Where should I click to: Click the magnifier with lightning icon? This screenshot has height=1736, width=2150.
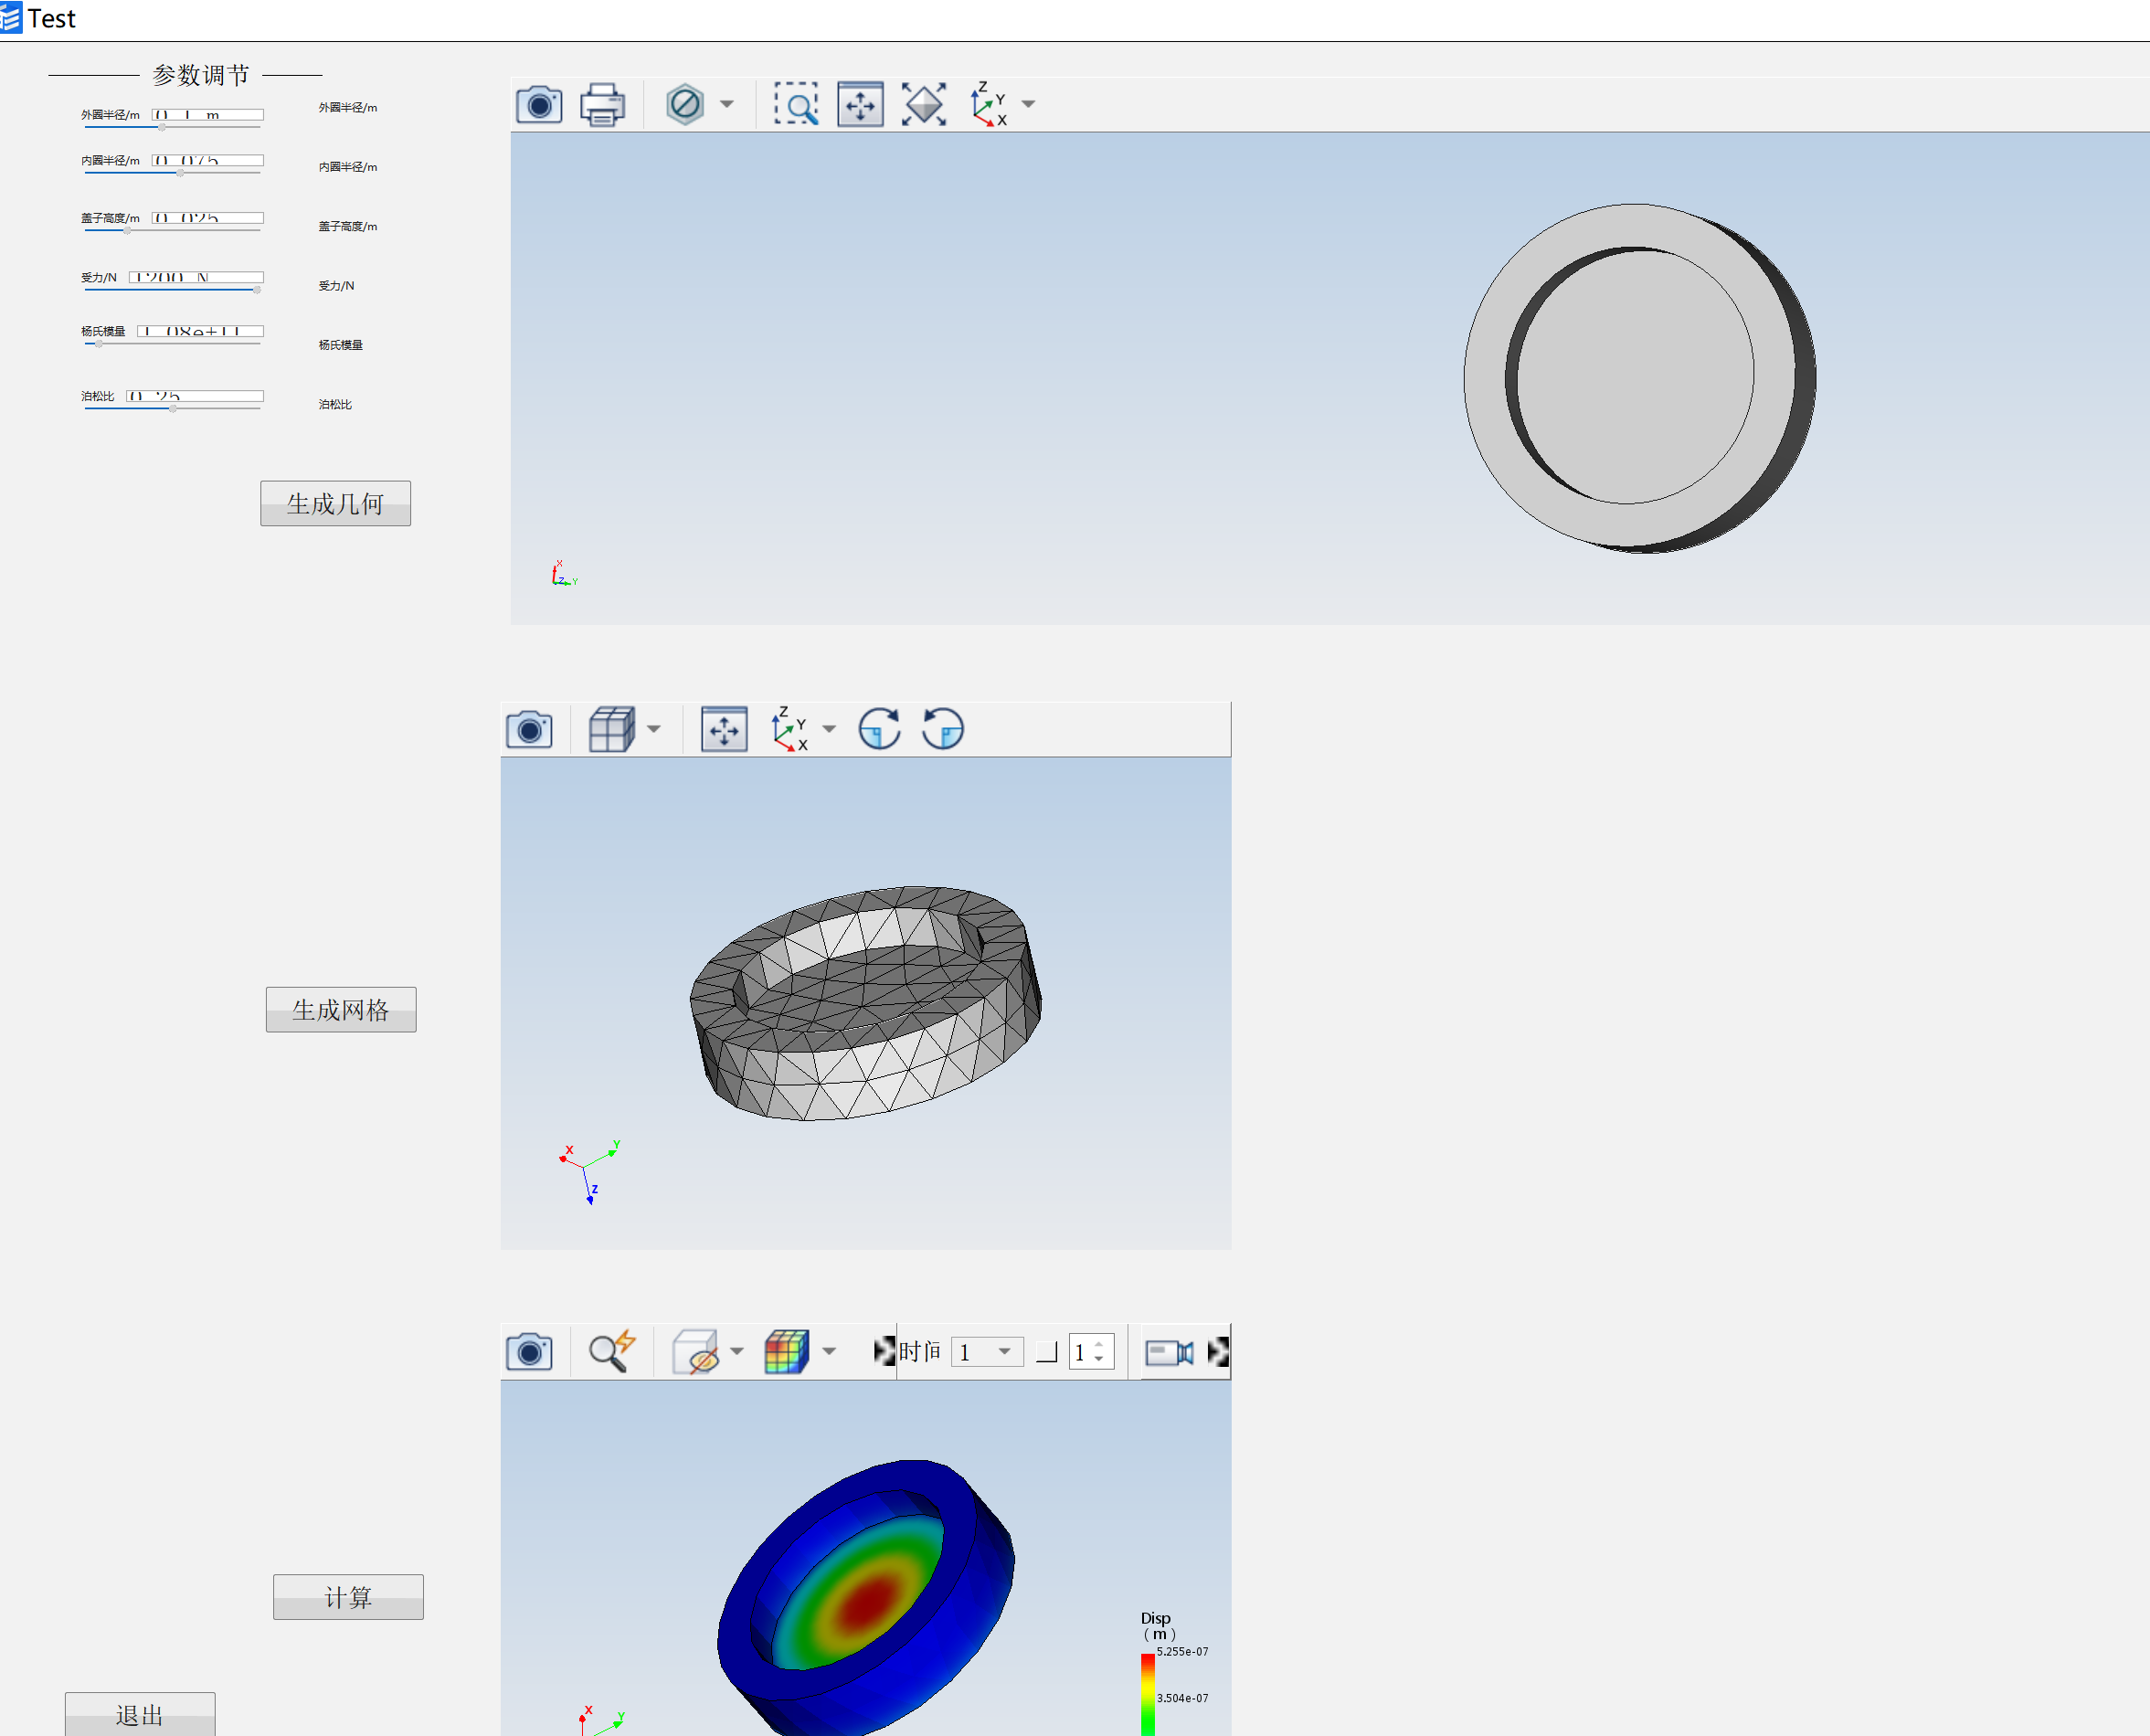coord(612,1352)
